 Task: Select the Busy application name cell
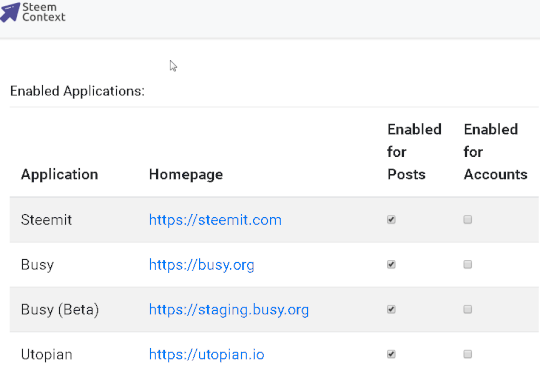37,265
